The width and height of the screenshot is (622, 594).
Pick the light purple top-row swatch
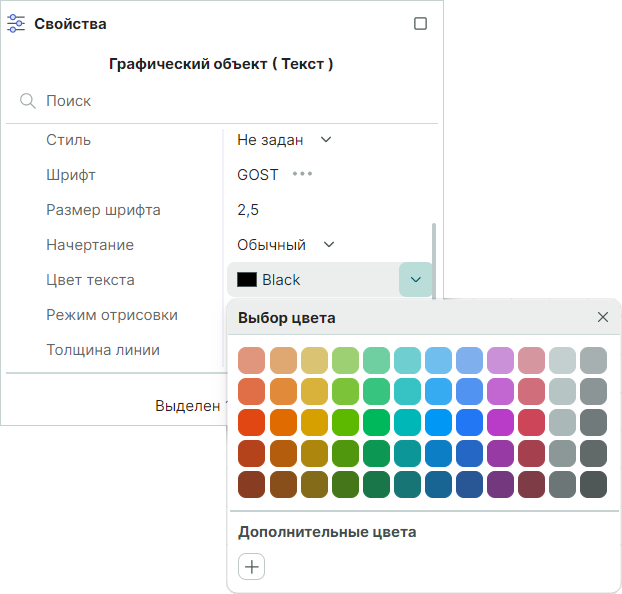point(500,361)
